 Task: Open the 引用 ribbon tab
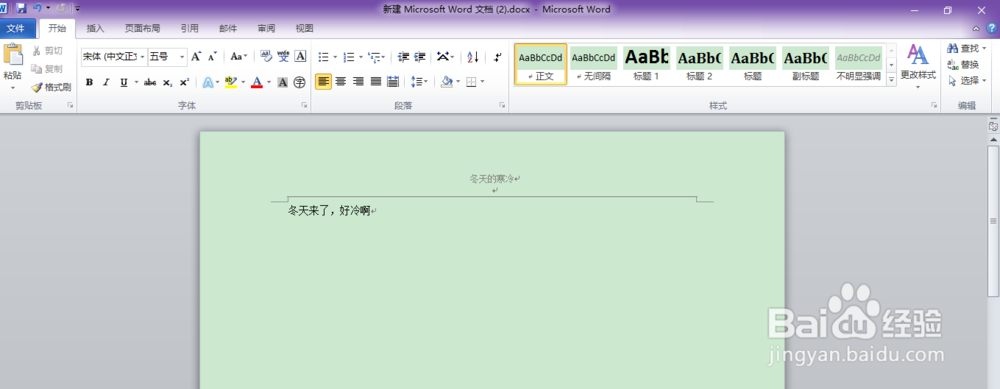[x=189, y=29]
